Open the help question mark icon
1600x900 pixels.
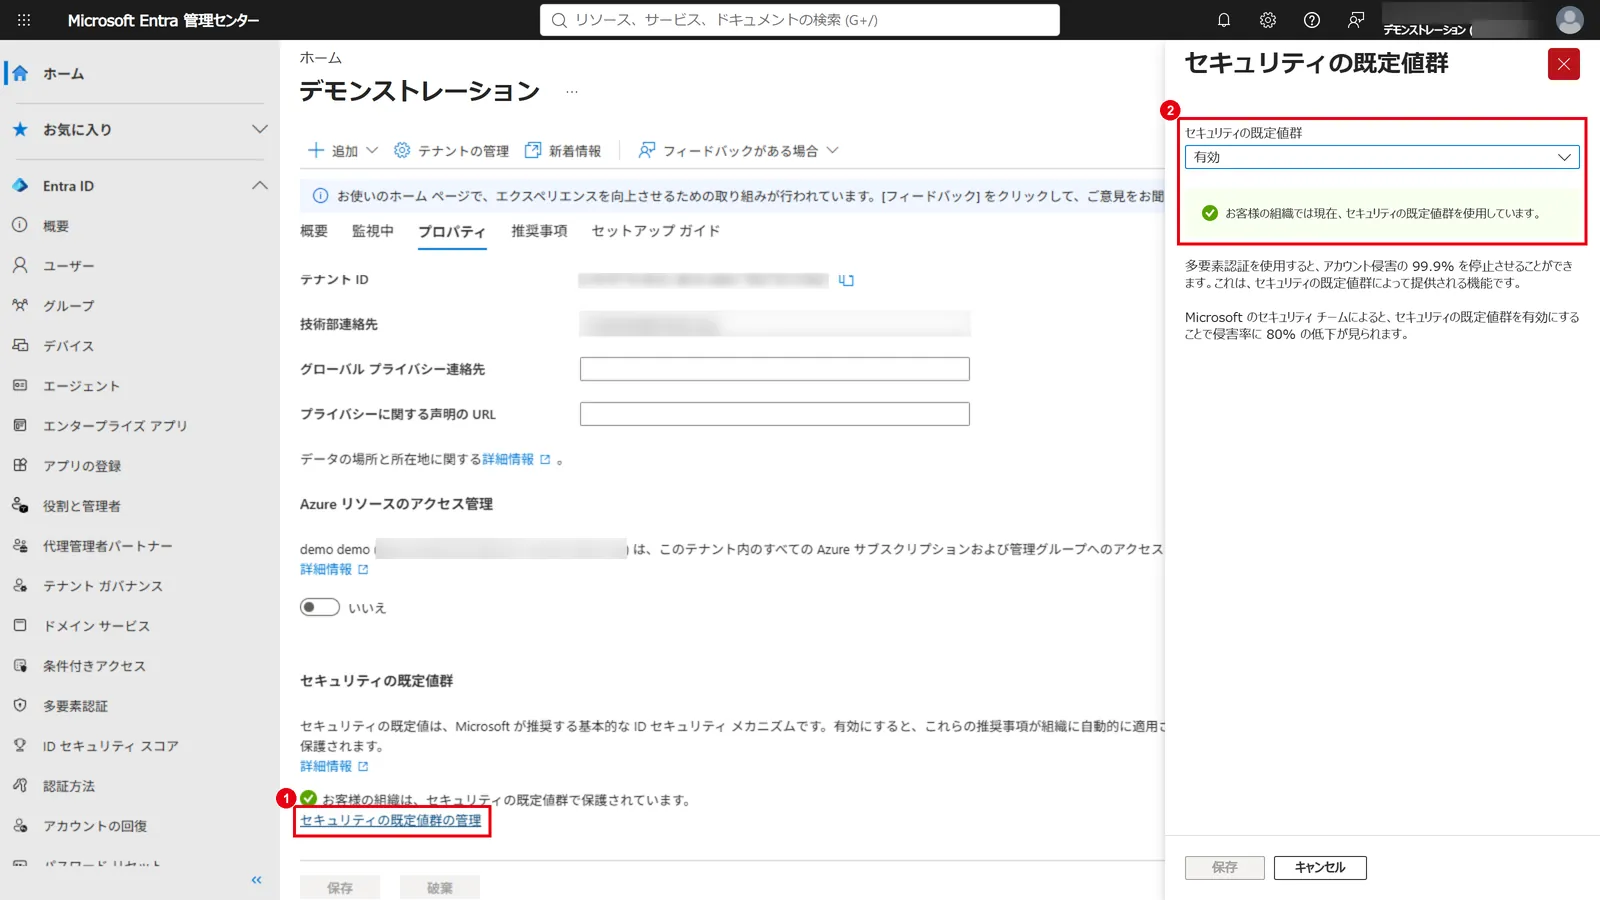[x=1312, y=20]
